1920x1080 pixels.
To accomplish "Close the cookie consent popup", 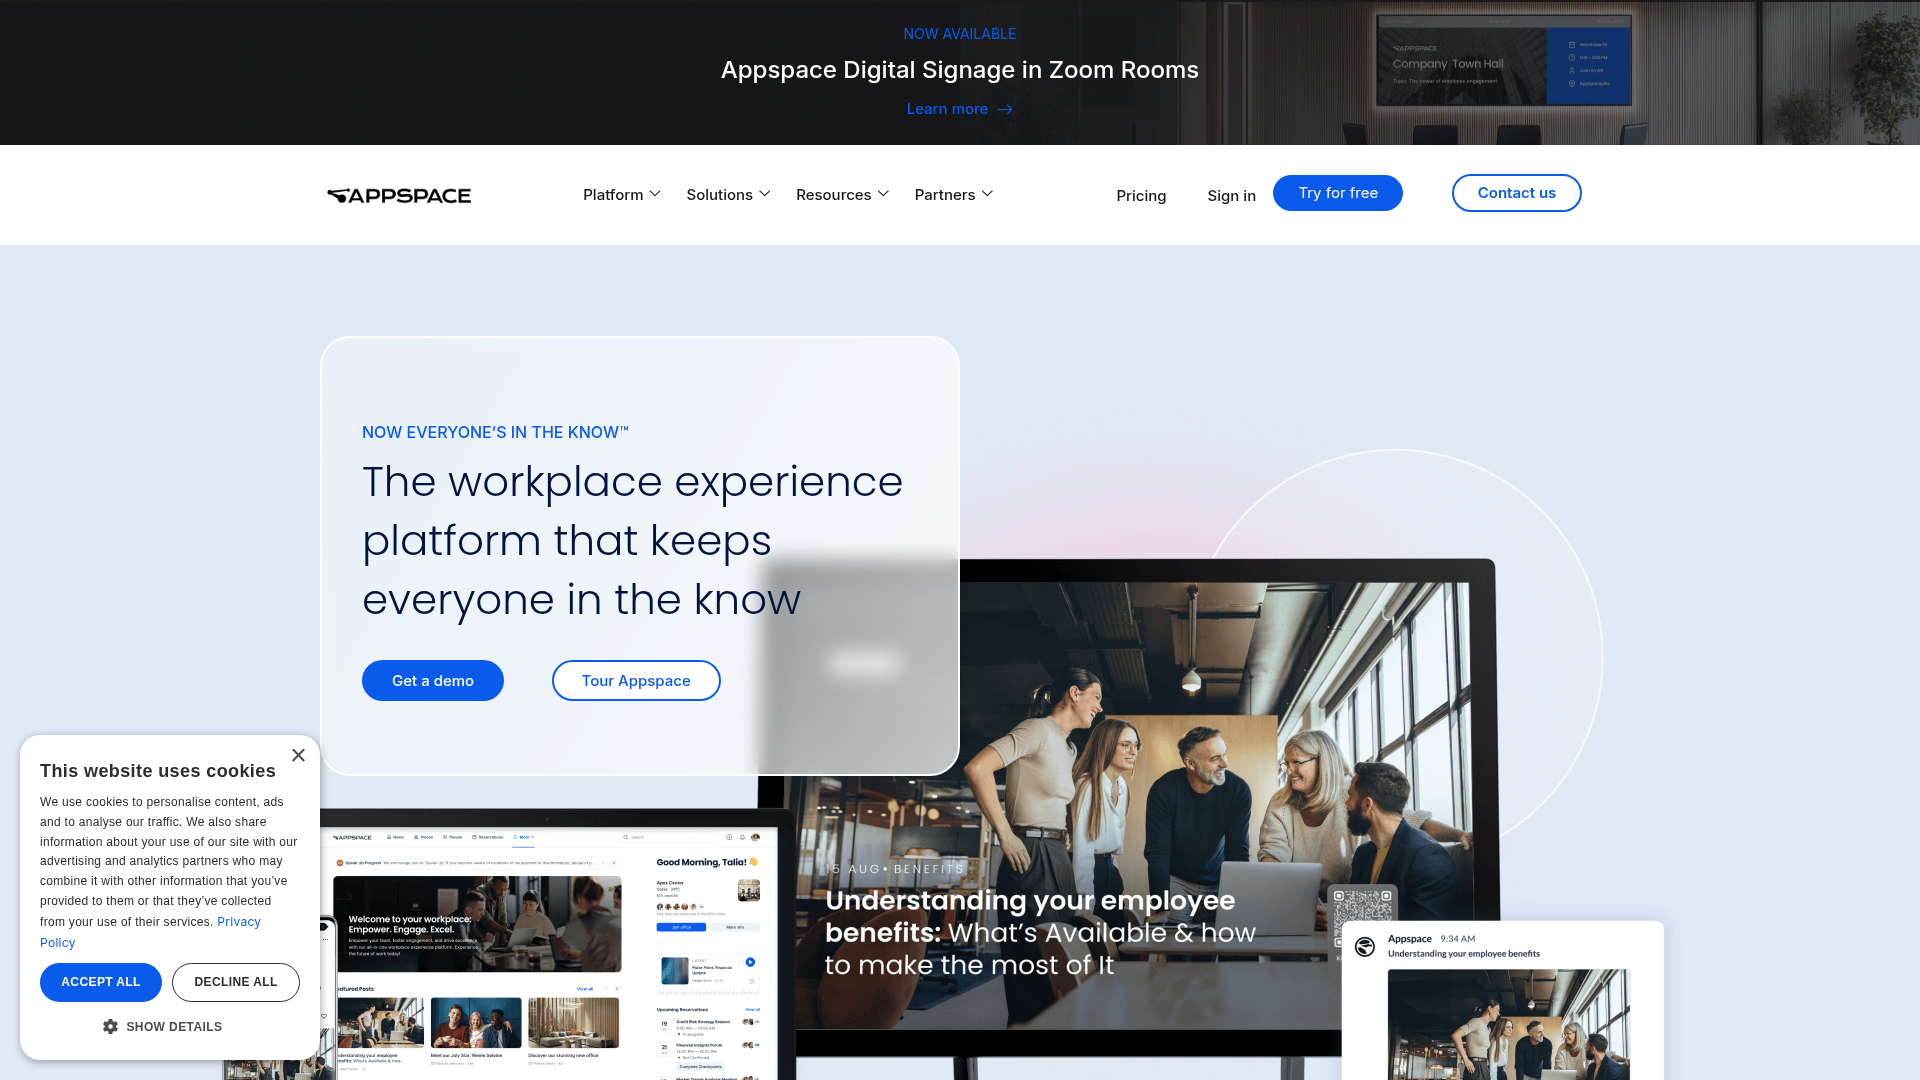I will [x=298, y=755].
